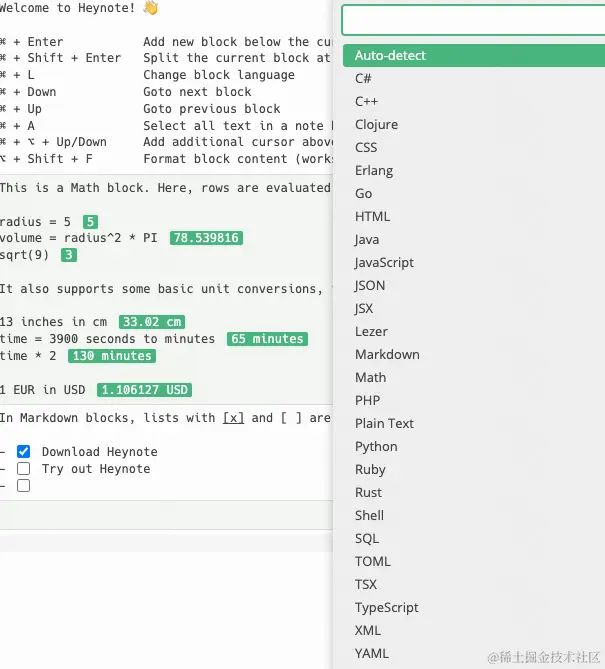Click the 1.106127 USD result badge

click(x=144, y=390)
